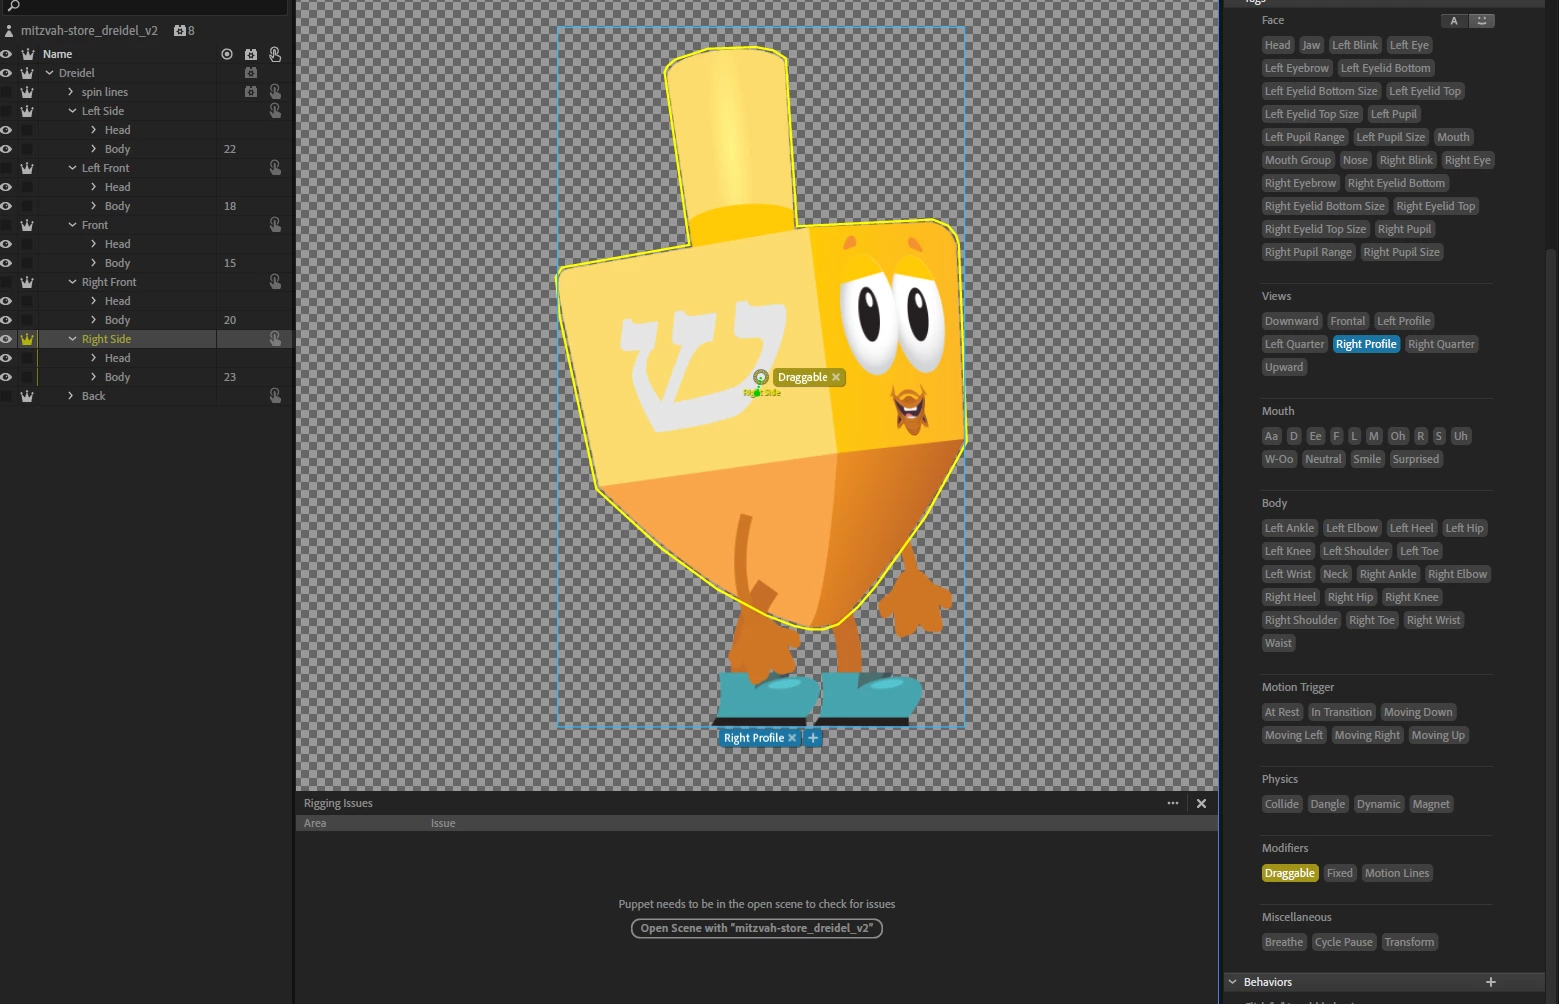This screenshot has height=1004, width=1559.
Task: Collapse the Dreidel group
Action: point(49,73)
